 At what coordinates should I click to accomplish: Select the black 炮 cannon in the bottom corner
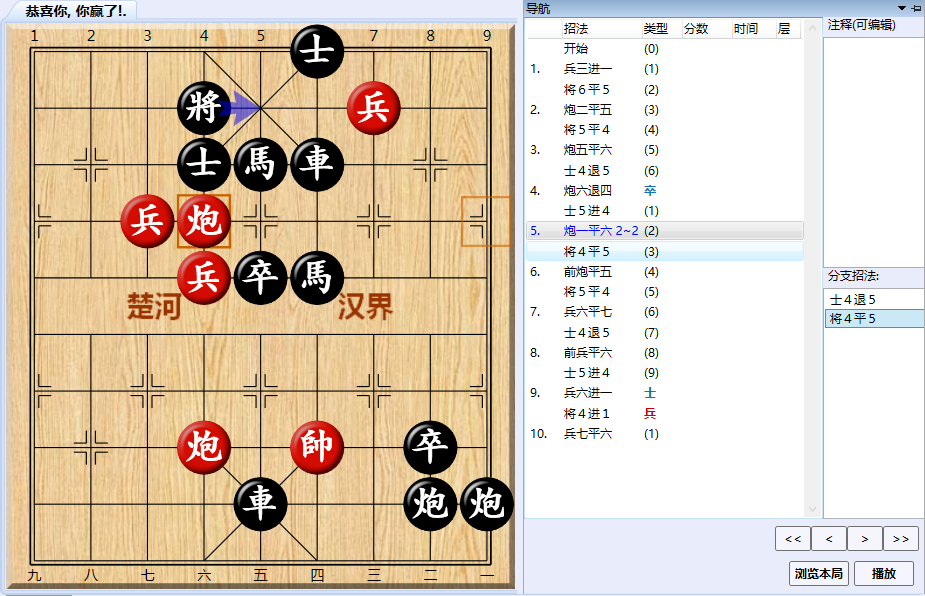point(486,505)
